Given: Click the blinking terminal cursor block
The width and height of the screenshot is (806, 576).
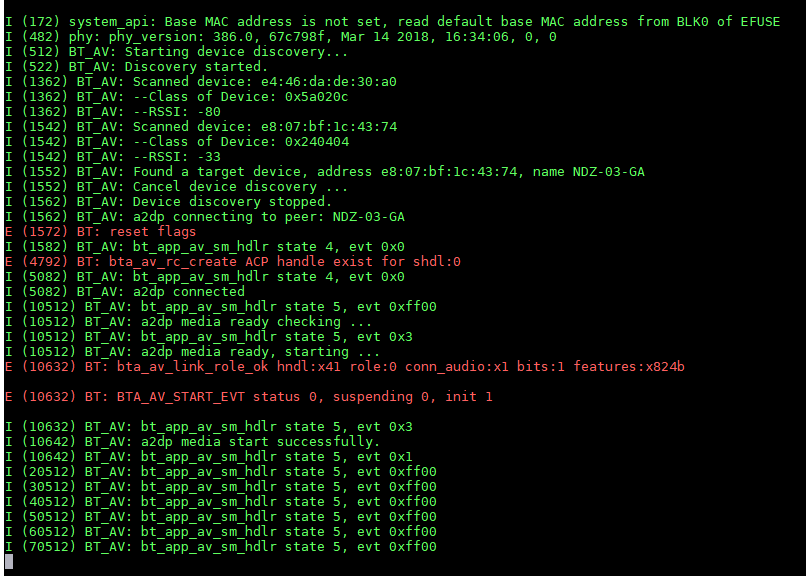Looking at the screenshot, I should click(x=9, y=562).
